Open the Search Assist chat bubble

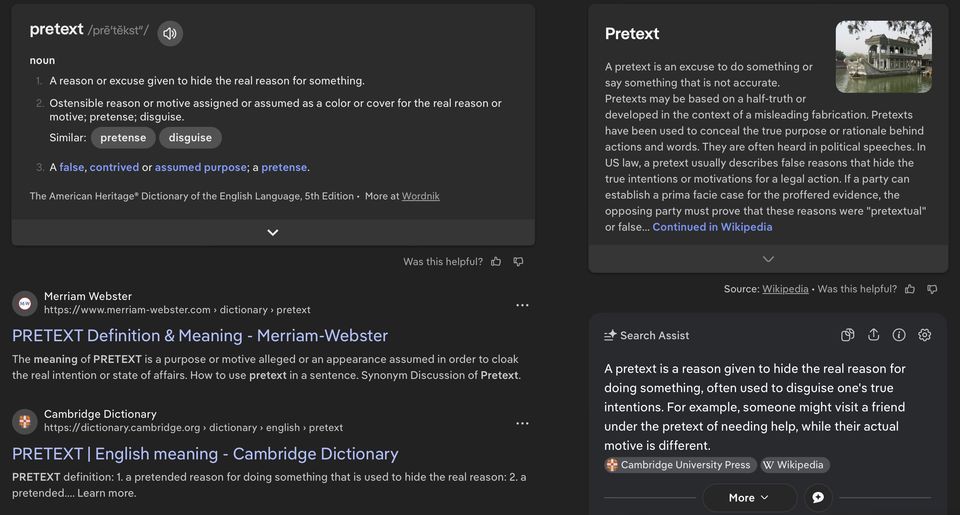(x=818, y=498)
